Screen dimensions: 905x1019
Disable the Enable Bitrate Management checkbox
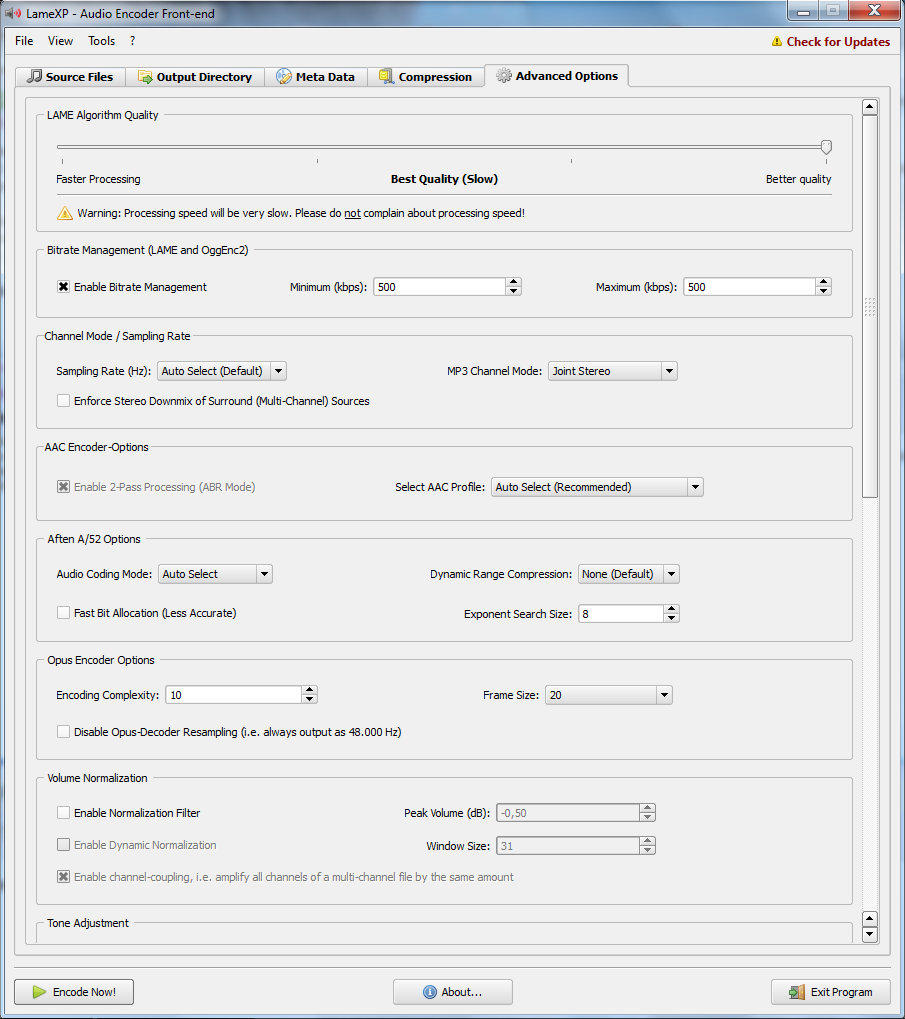click(x=63, y=287)
